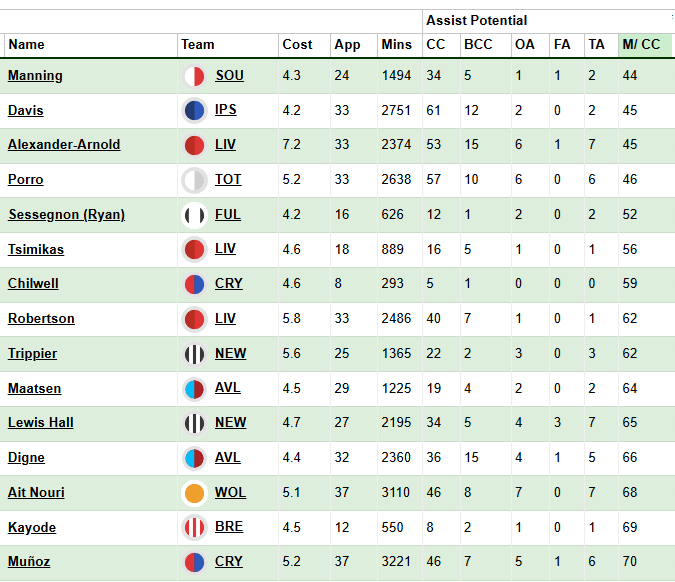Sort table by the Cost column header
Screen dimensions: 675x582
click(x=297, y=45)
